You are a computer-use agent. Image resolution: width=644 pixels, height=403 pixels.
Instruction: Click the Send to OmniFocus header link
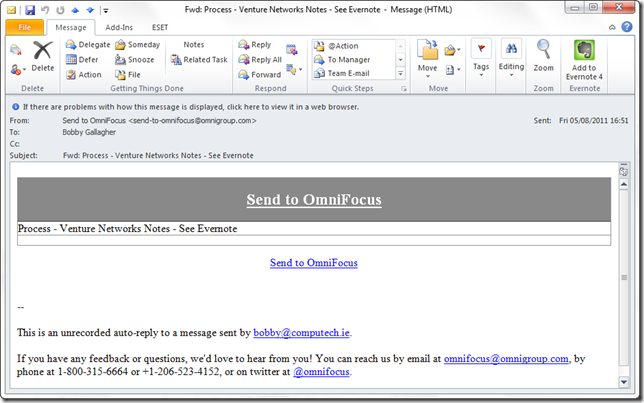[x=314, y=200]
